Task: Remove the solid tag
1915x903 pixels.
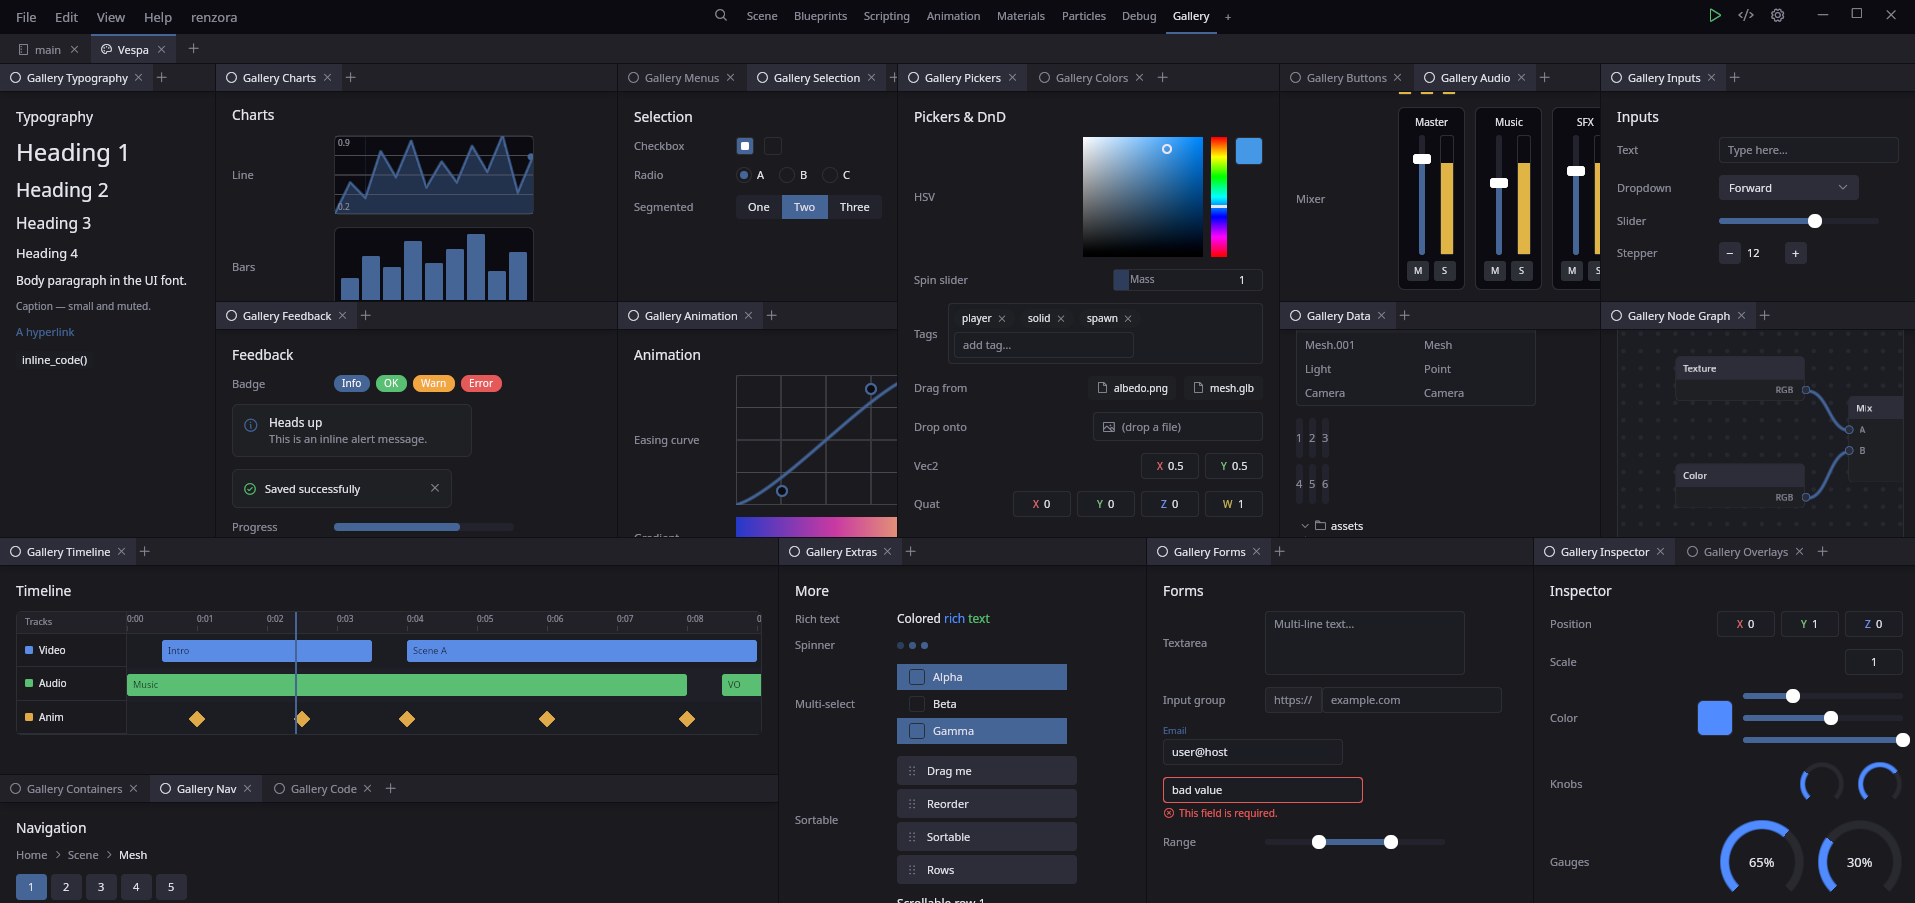Action: [x=1061, y=319]
